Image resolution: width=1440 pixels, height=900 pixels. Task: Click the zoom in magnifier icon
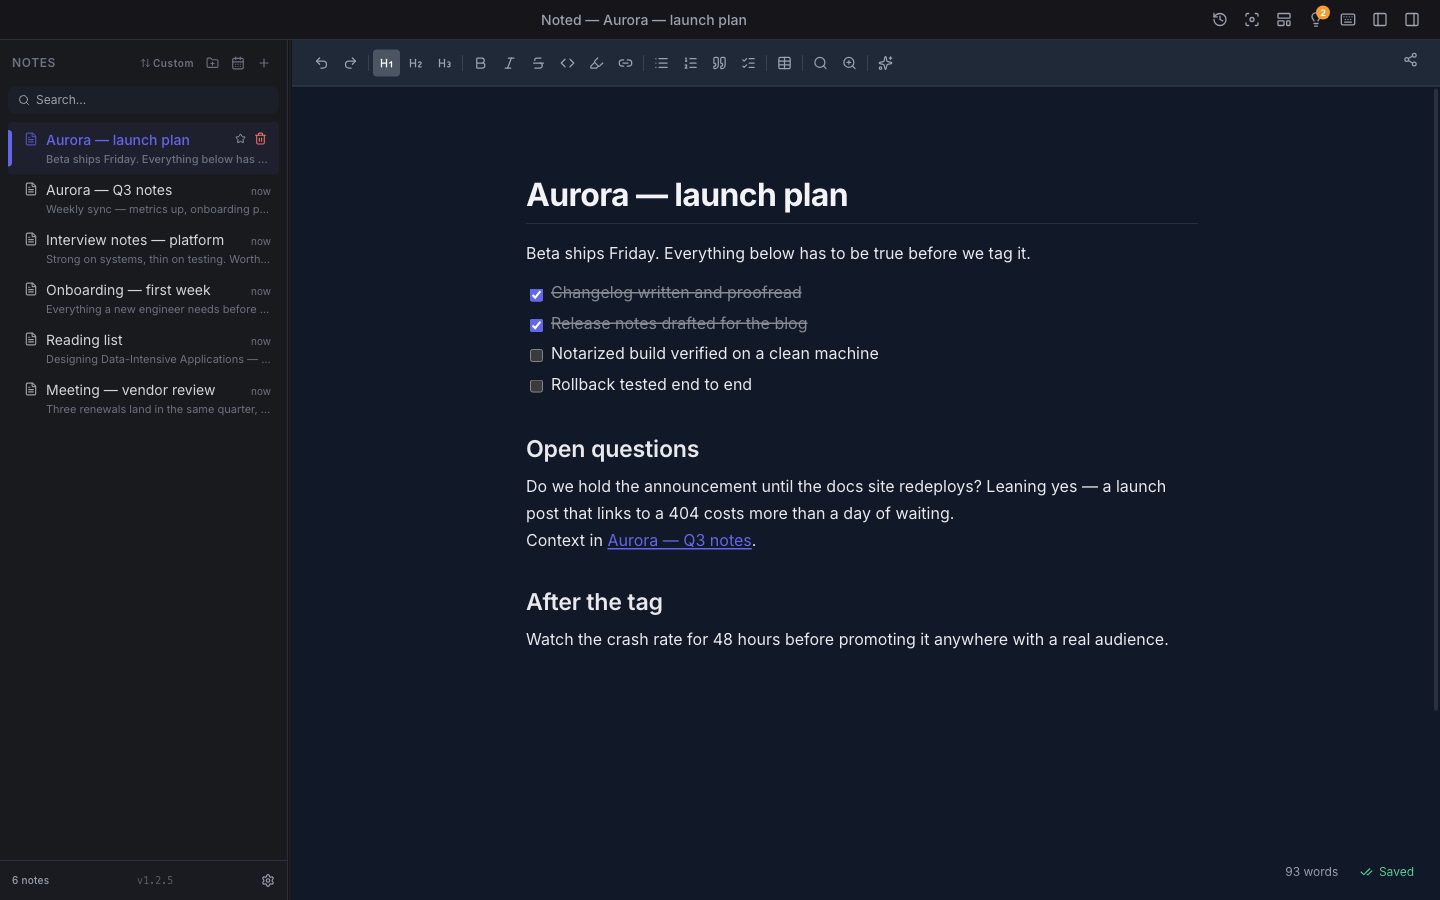pos(849,63)
